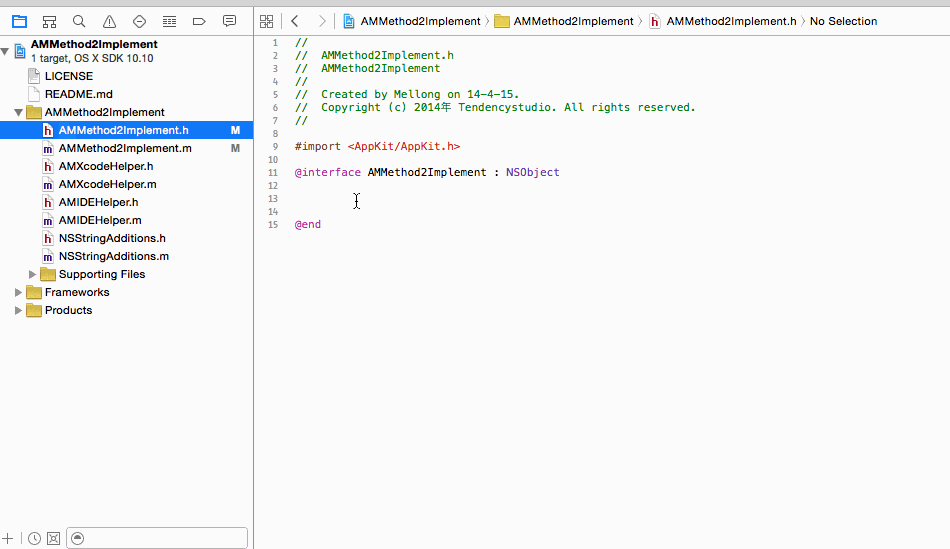
Task: Click the No Selection jump bar item
Action: 843,21
